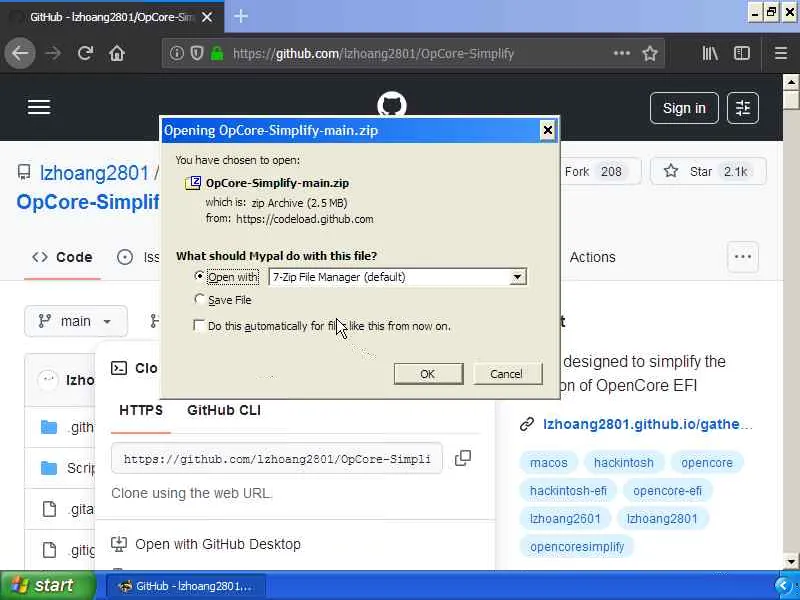
Task: Click the opencoresimplify topic tag
Action: coord(577,546)
